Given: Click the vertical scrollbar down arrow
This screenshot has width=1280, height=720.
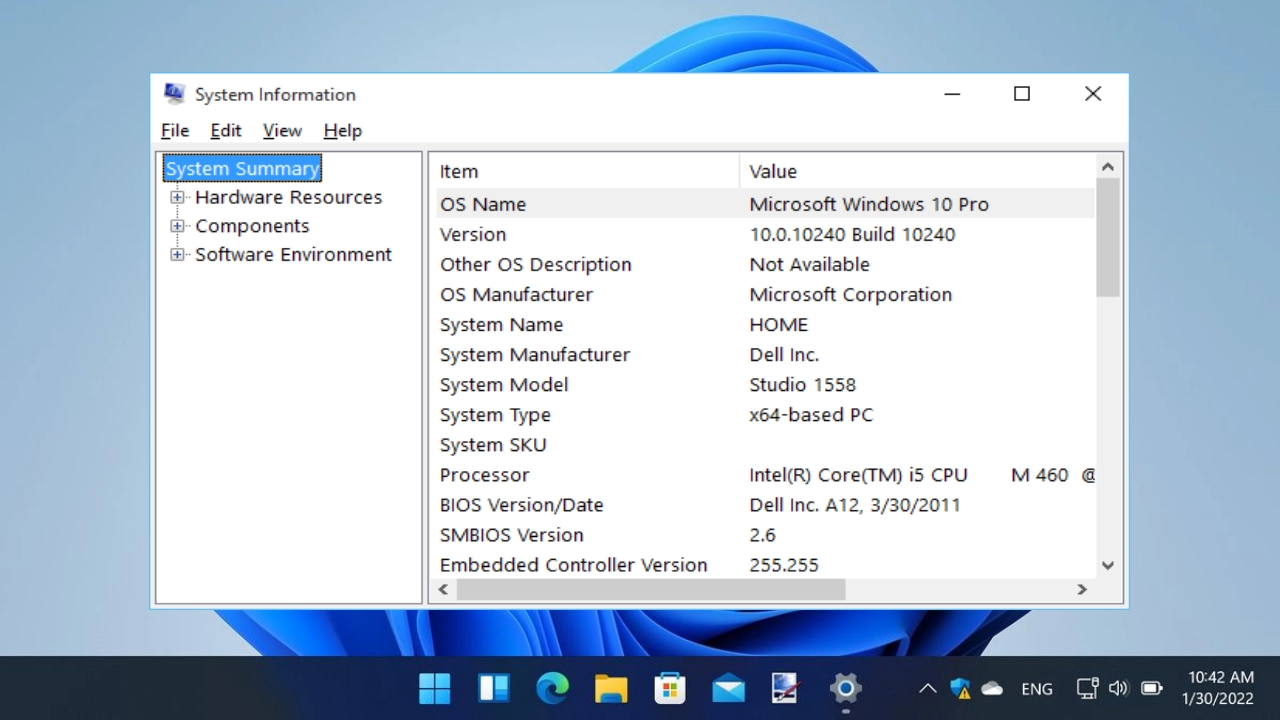Looking at the screenshot, I should coord(1108,565).
